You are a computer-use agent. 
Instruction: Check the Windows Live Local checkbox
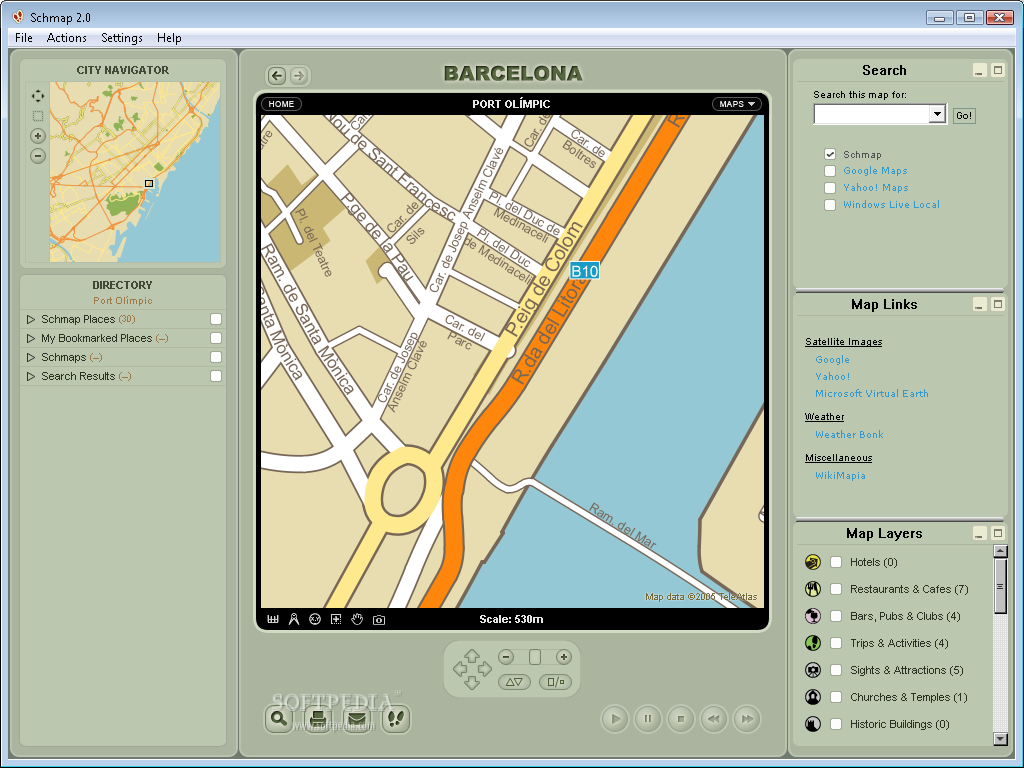coord(830,205)
